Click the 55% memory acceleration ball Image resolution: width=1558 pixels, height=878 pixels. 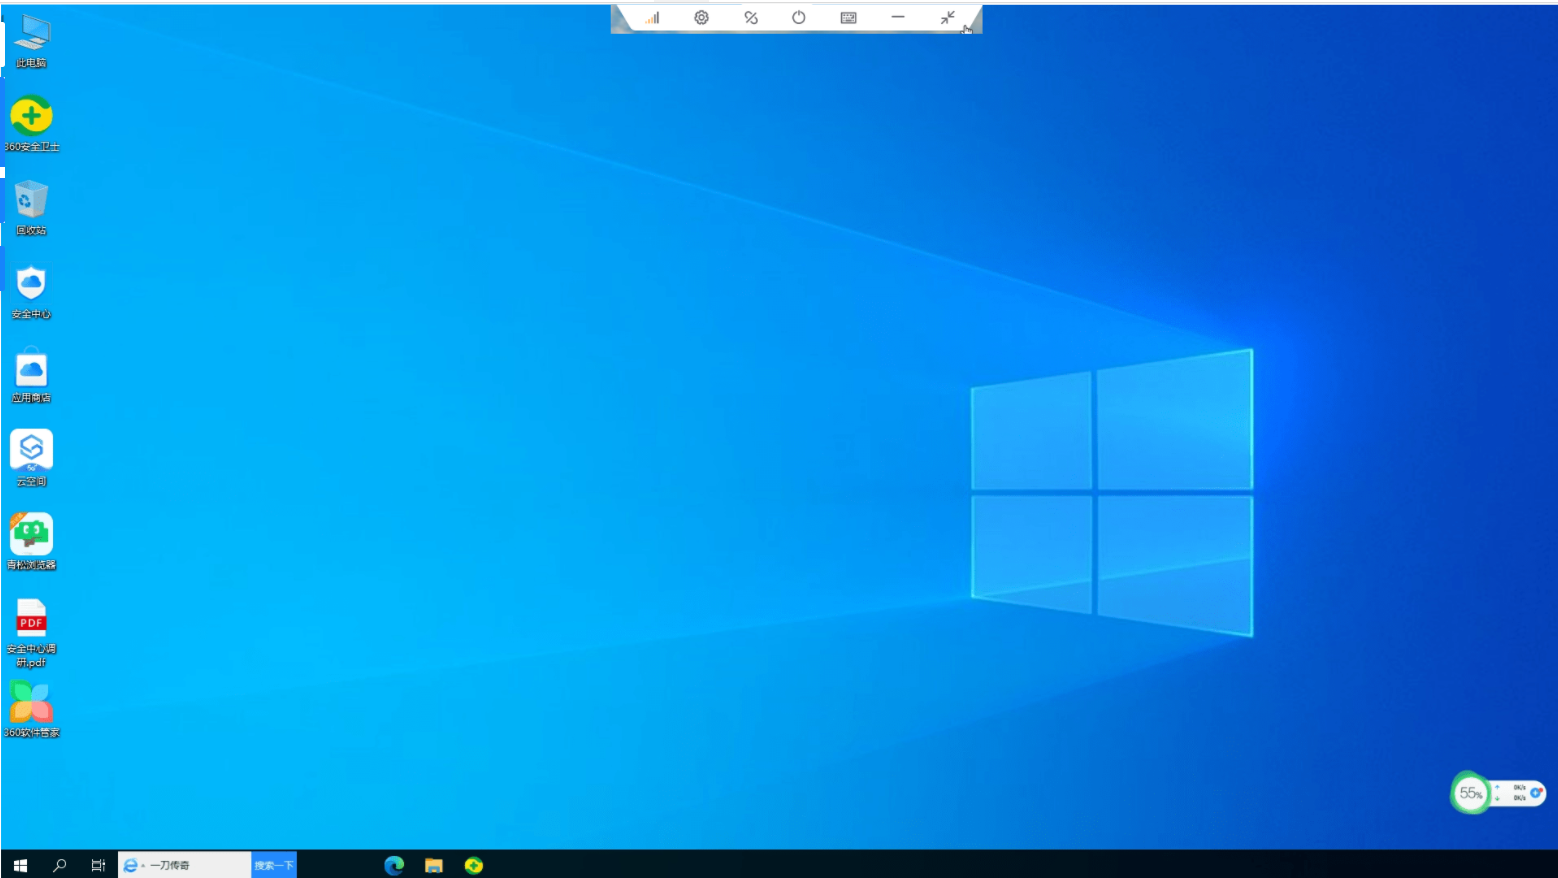(x=1470, y=793)
